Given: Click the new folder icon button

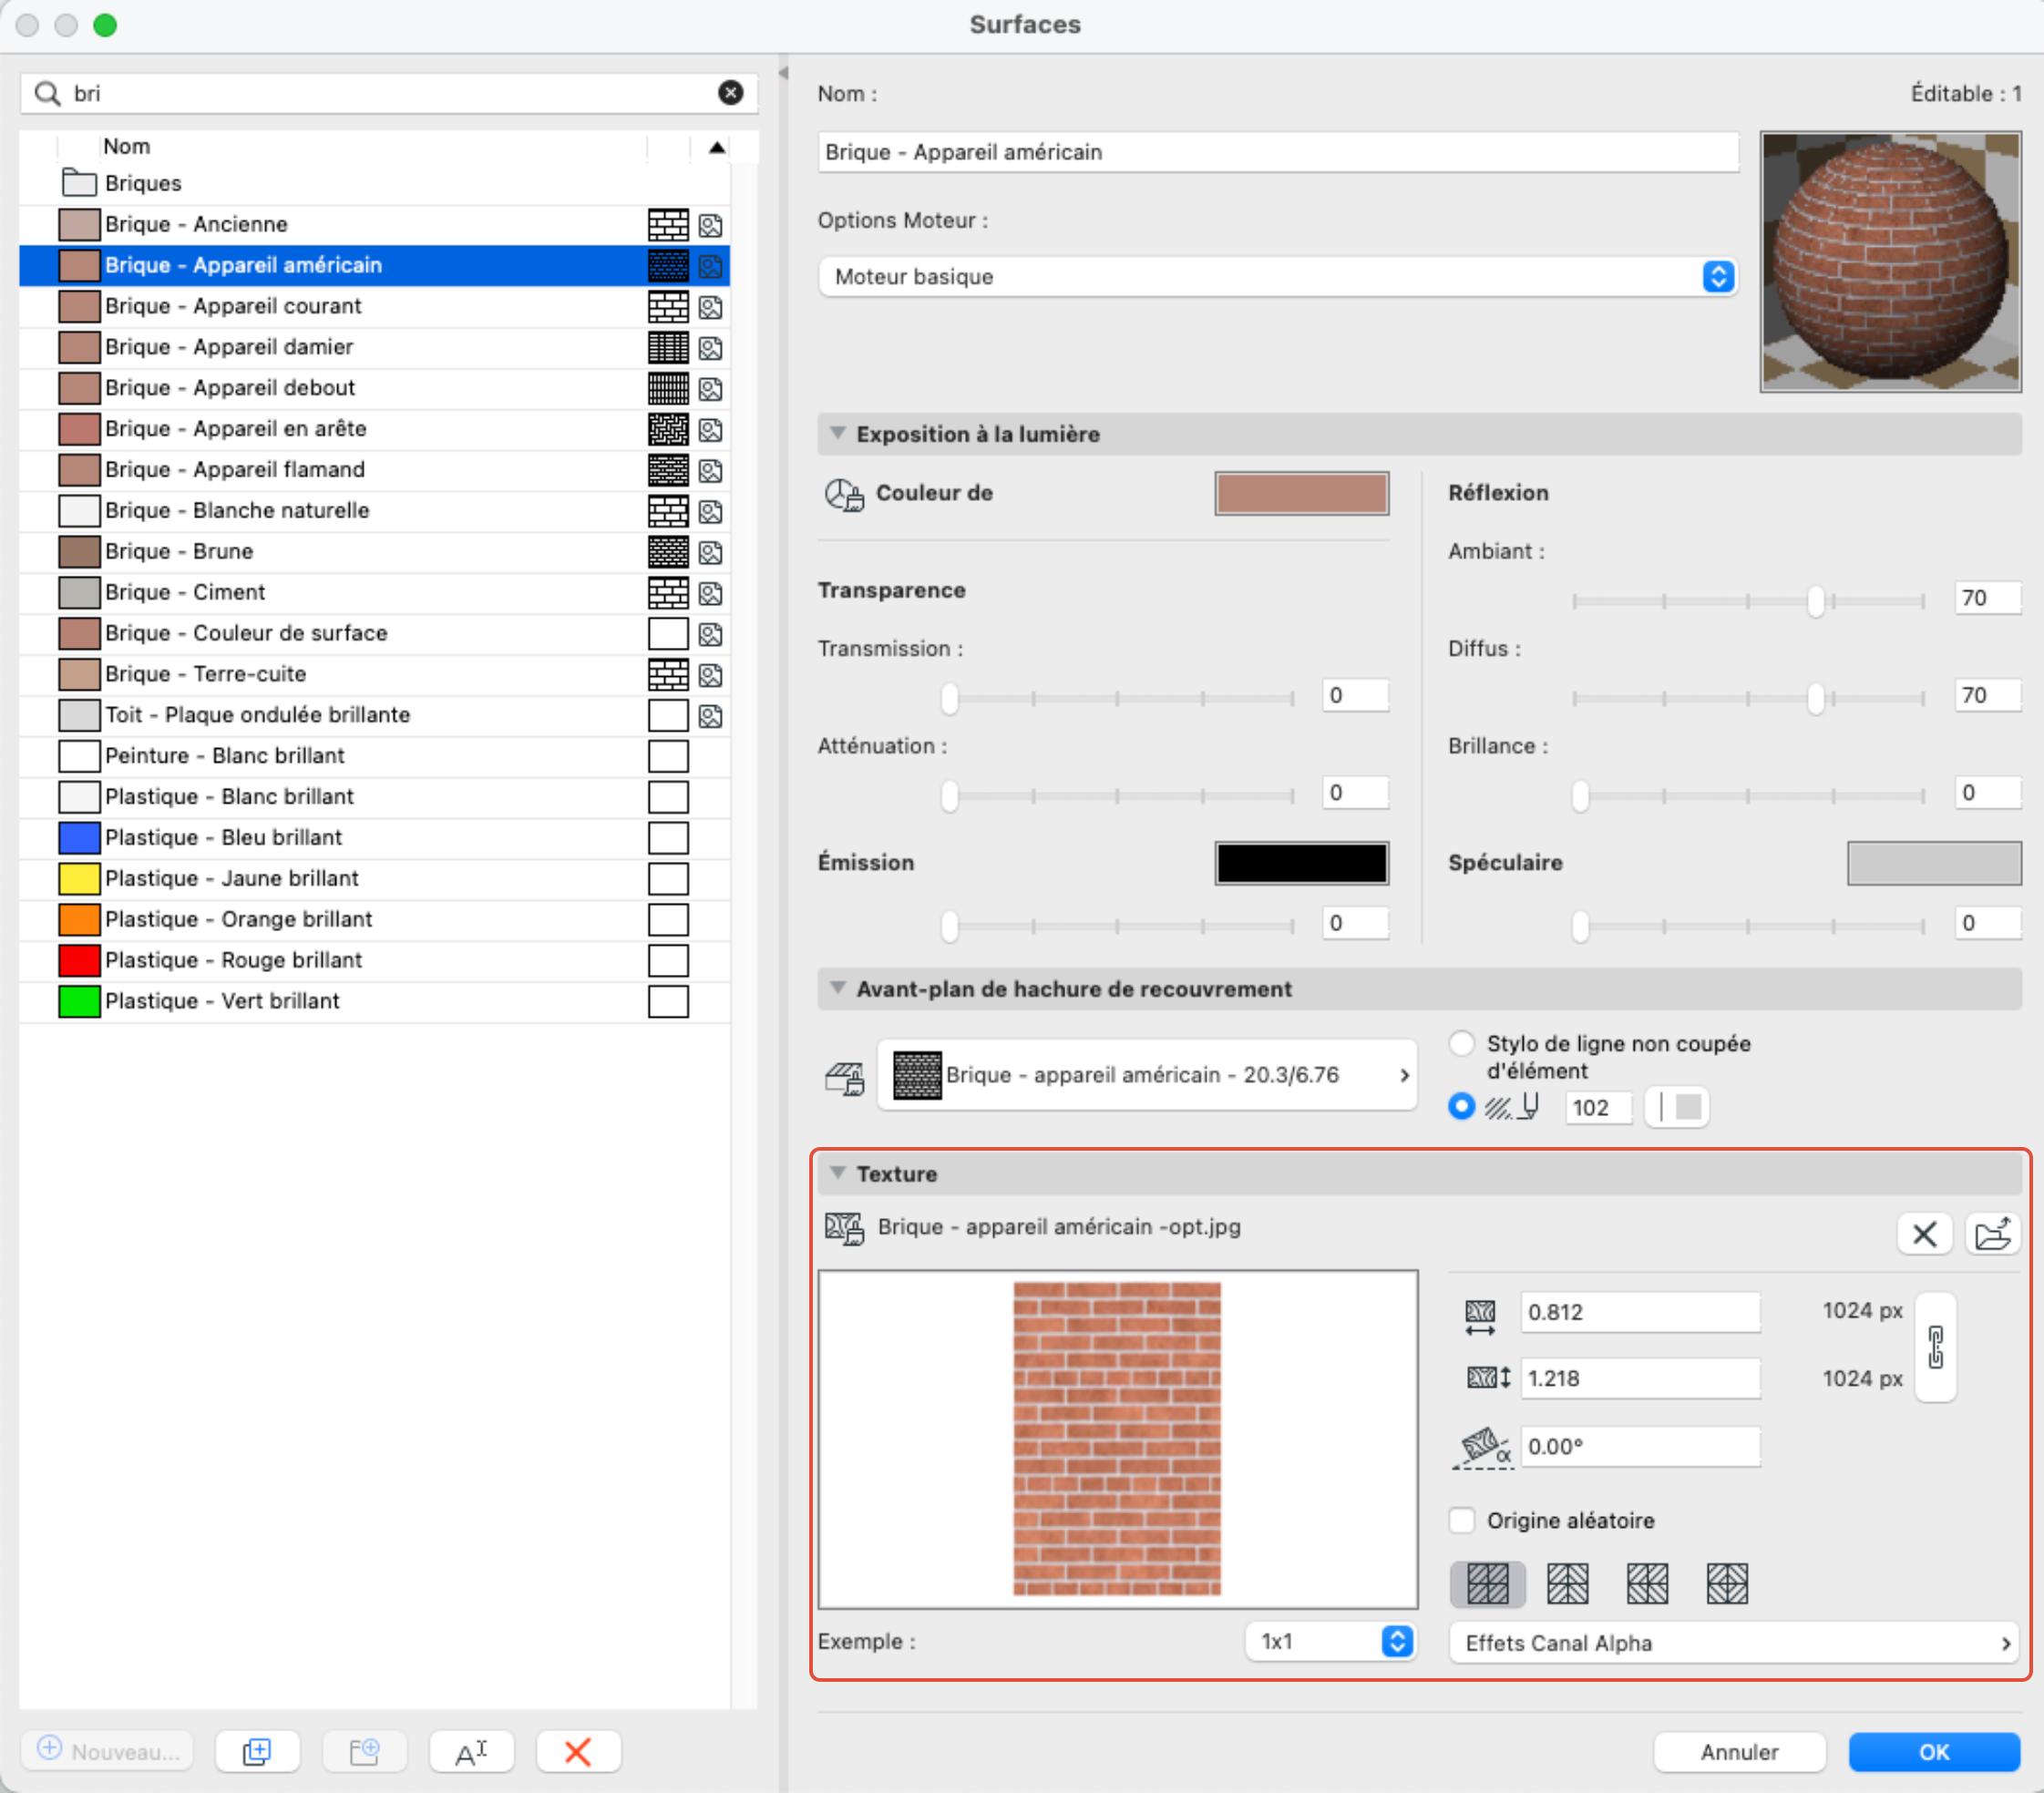Looking at the screenshot, I should point(364,1751).
